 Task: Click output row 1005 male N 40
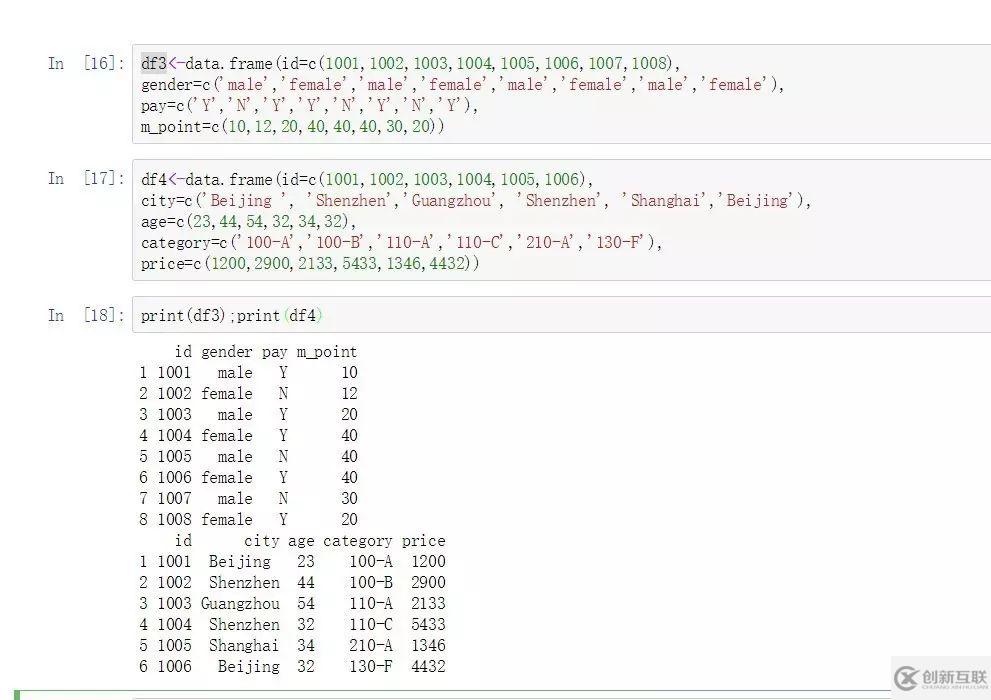tap(248, 456)
